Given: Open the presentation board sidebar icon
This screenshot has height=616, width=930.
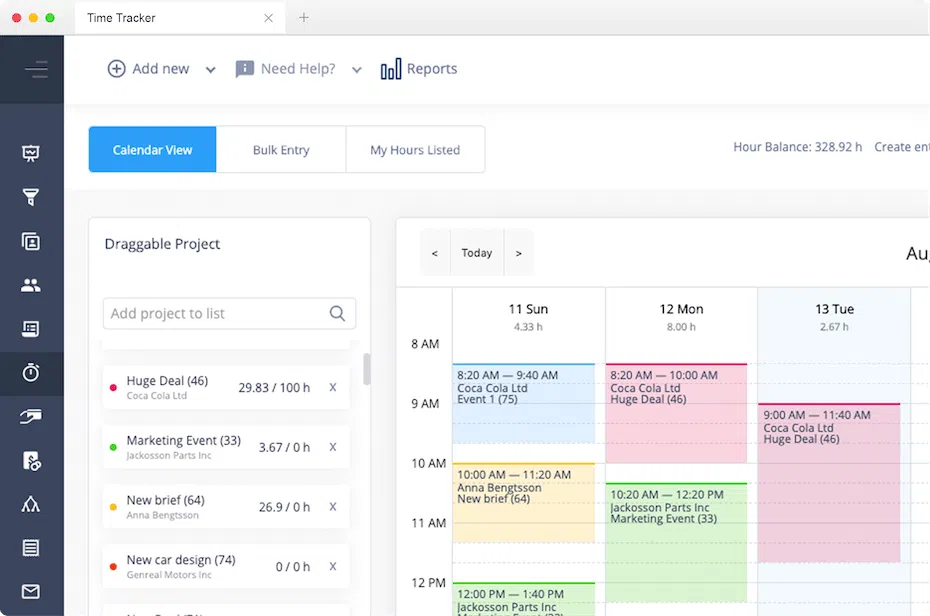Looking at the screenshot, I should [x=31, y=154].
